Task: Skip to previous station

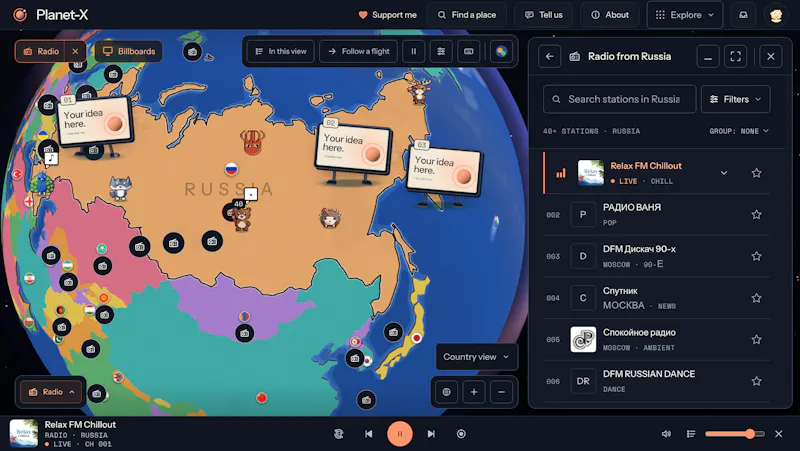Action: coord(368,434)
